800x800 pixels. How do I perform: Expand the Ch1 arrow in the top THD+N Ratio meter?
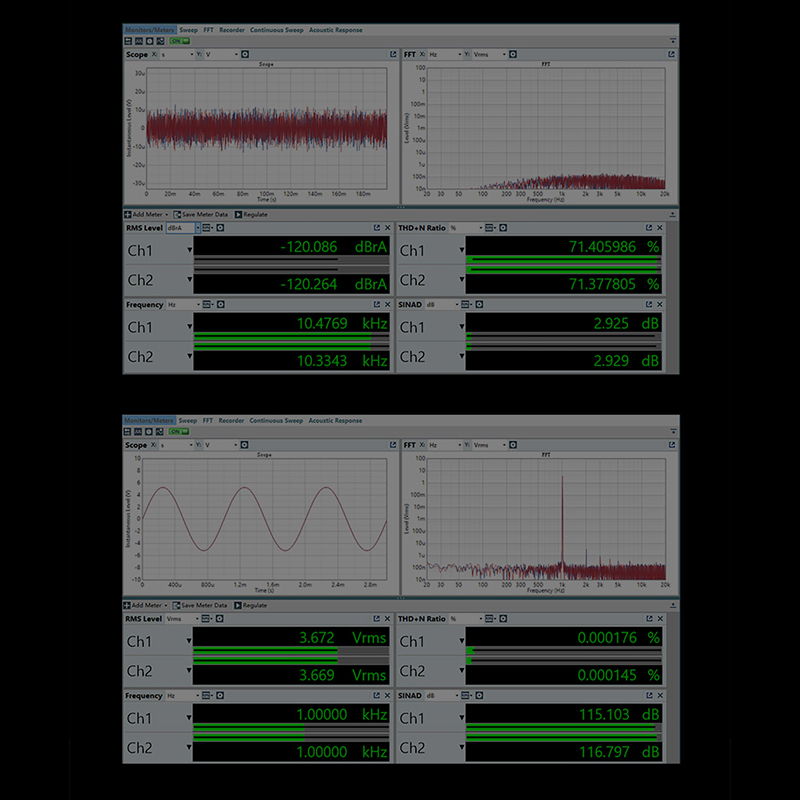click(x=462, y=251)
